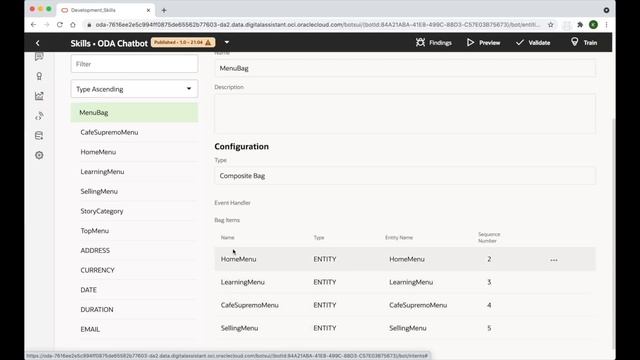
Task: Click the Description text area
Action: (x=405, y=114)
